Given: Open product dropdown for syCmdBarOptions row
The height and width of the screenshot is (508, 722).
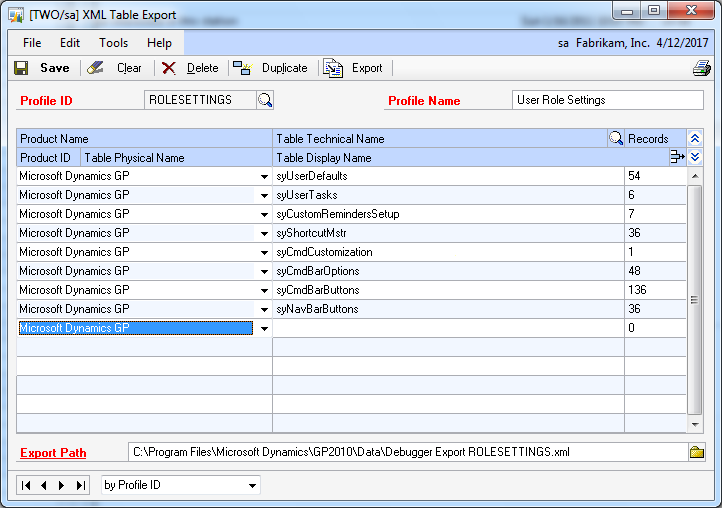Looking at the screenshot, I should 264,271.
